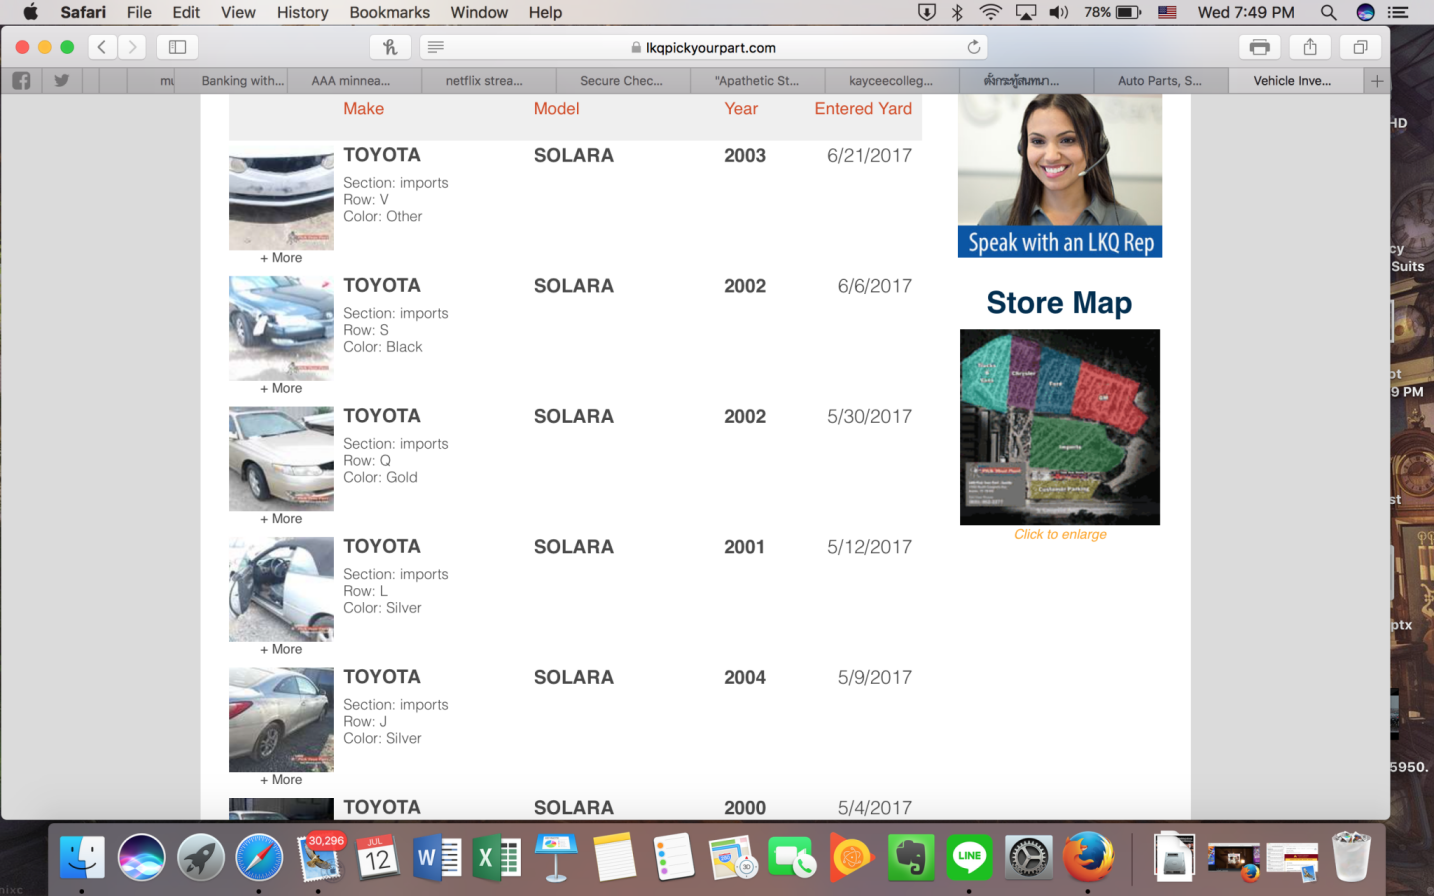Expand + More under 2003 Solara
The image size is (1434, 896).
(281, 258)
